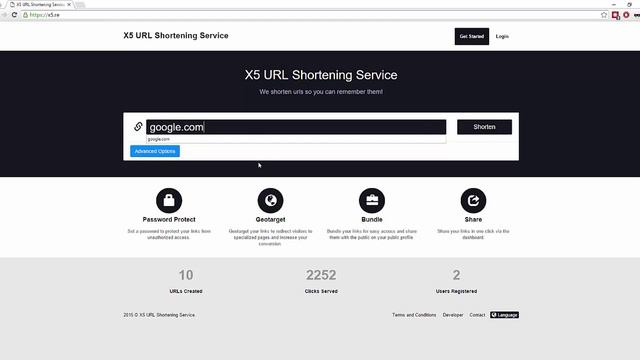Image resolution: width=640 pixels, height=360 pixels.
Task: Click the 10 URLs Created statistic
Action: point(186,281)
